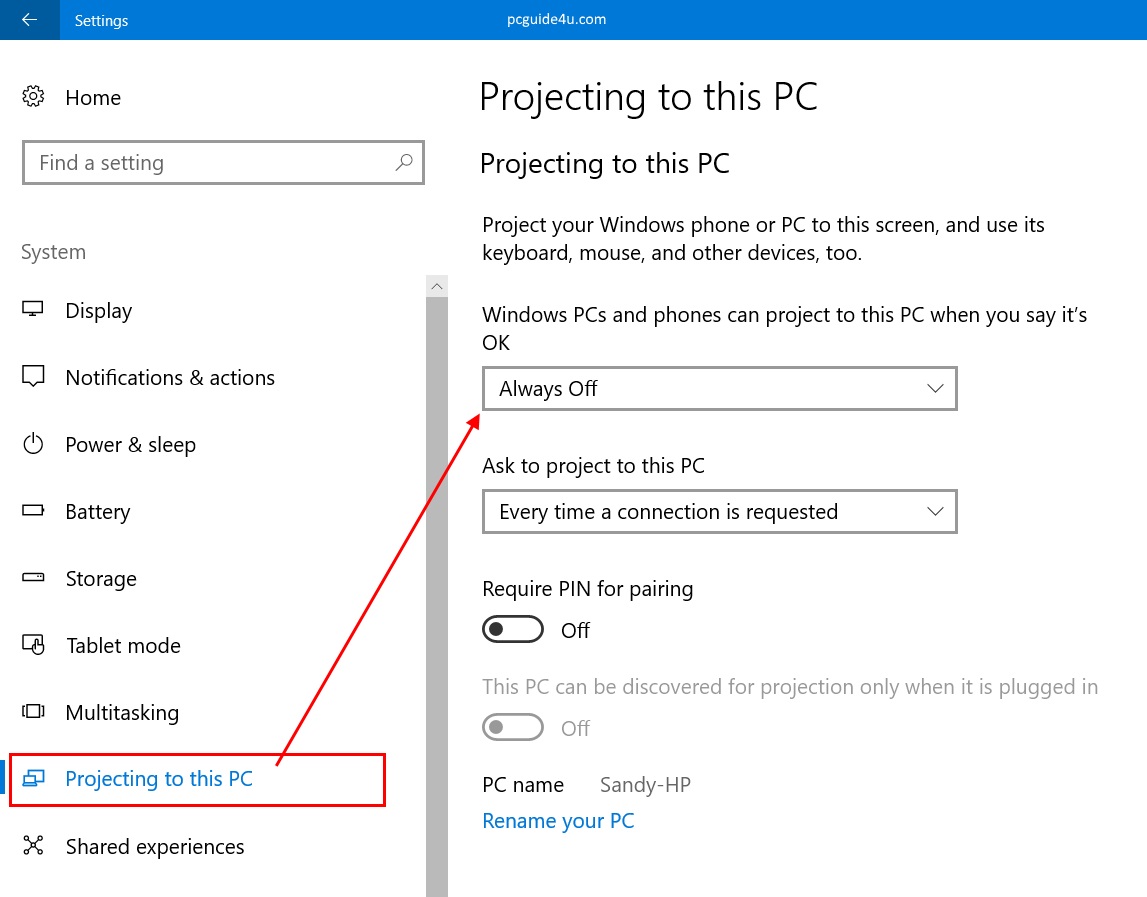The width and height of the screenshot is (1147, 897).
Task: Expand the Ask to project dropdown
Action: coord(719,512)
